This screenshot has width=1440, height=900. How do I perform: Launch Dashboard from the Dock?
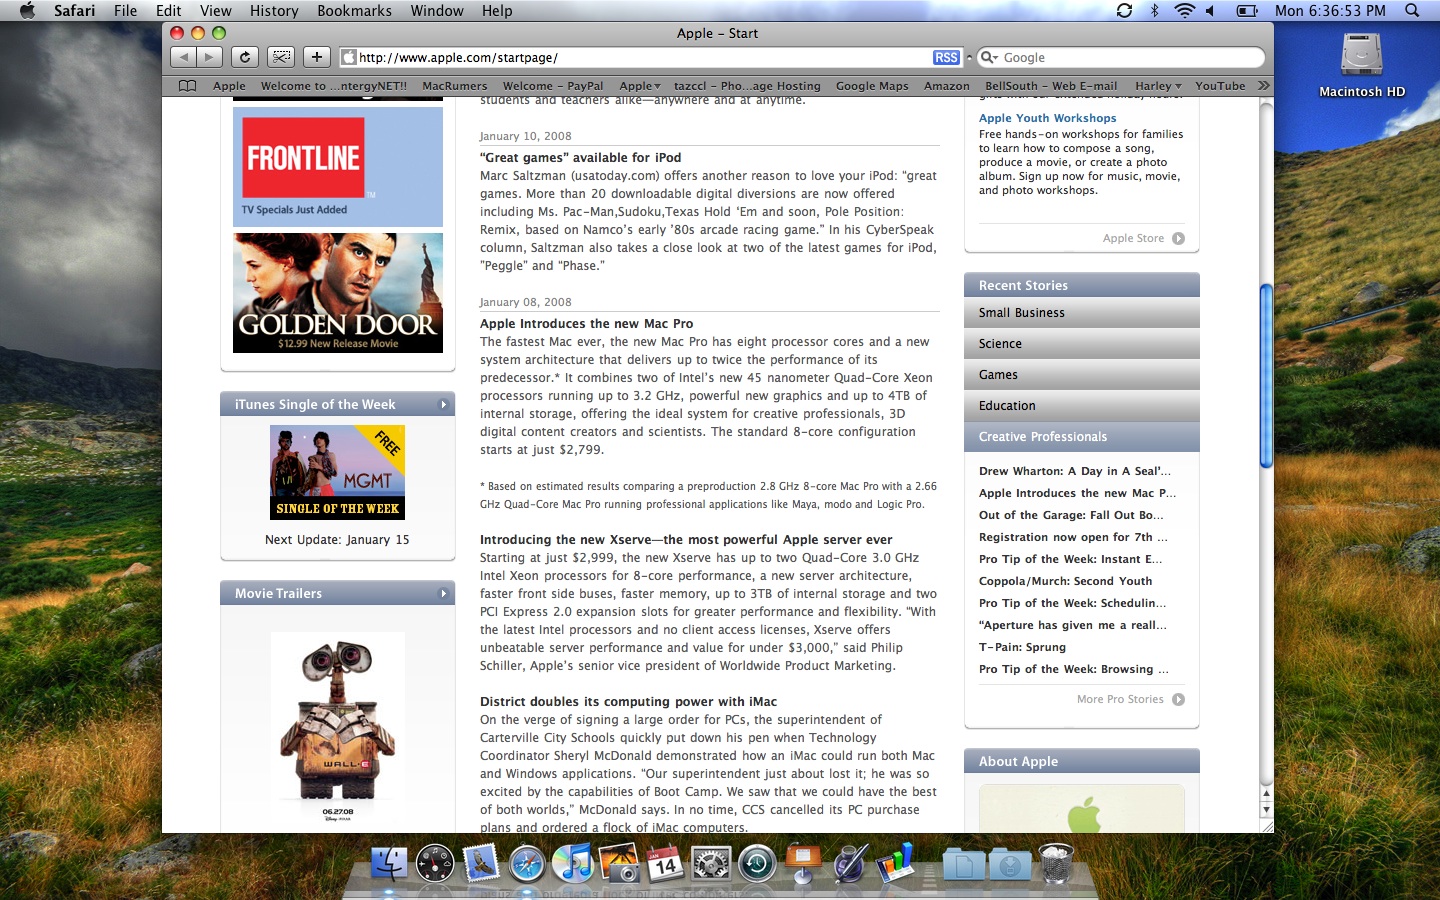(x=435, y=862)
